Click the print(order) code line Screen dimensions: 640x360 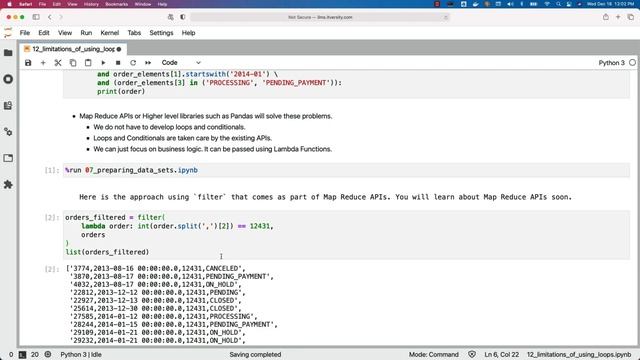coord(121,92)
